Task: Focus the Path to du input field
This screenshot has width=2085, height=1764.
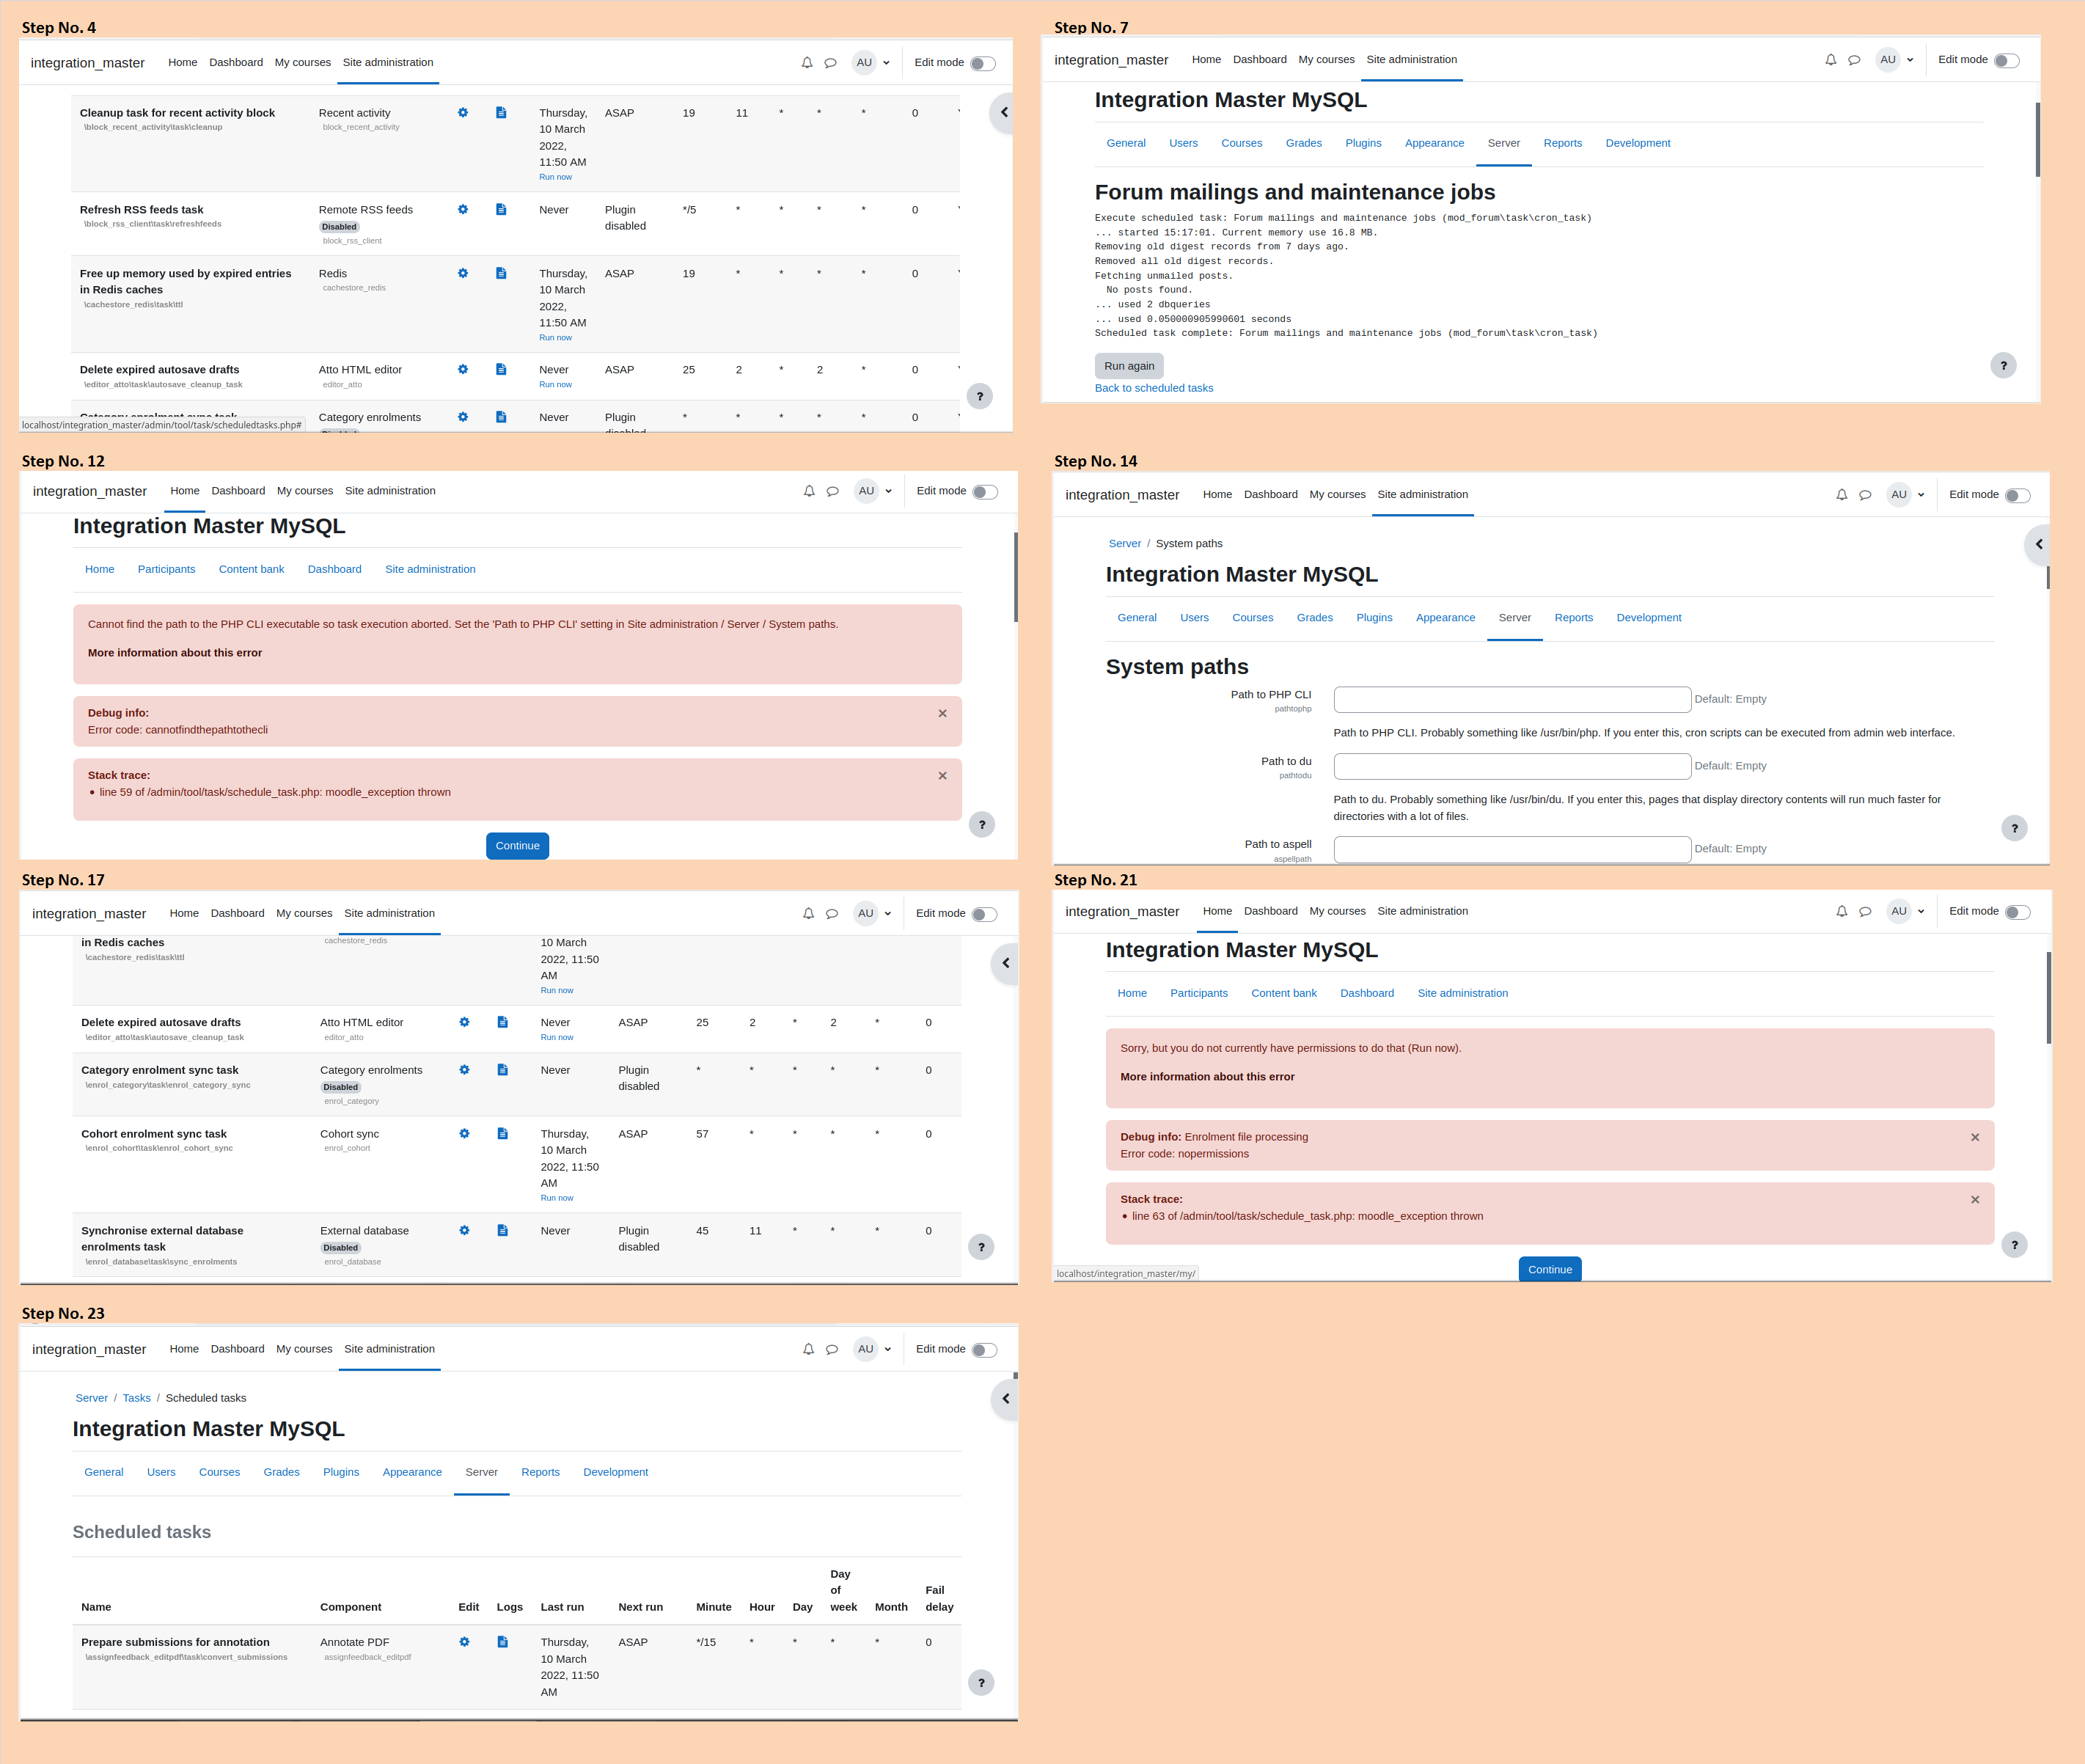Action: tap(1512, 767)
